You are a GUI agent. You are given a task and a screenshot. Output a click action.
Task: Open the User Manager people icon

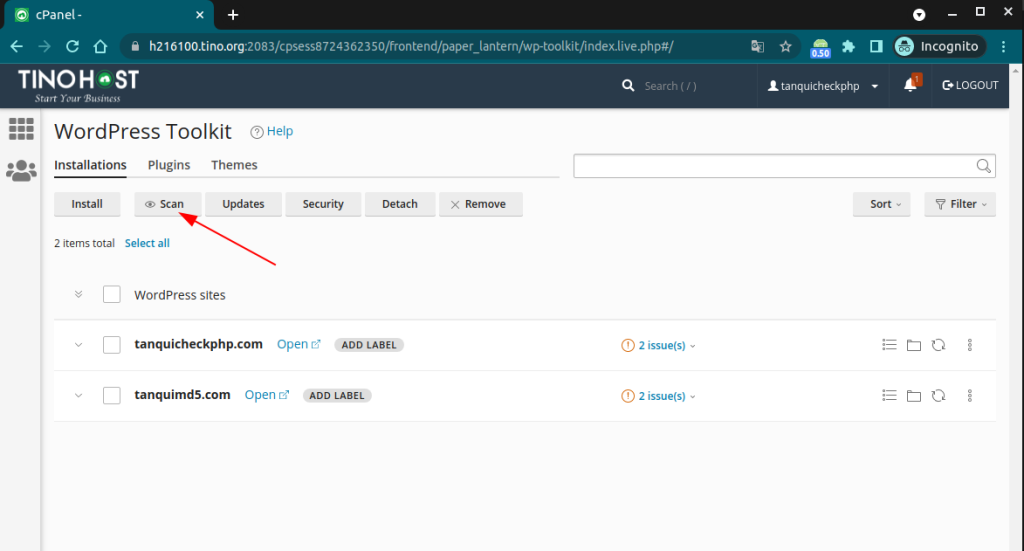[21, 171]
